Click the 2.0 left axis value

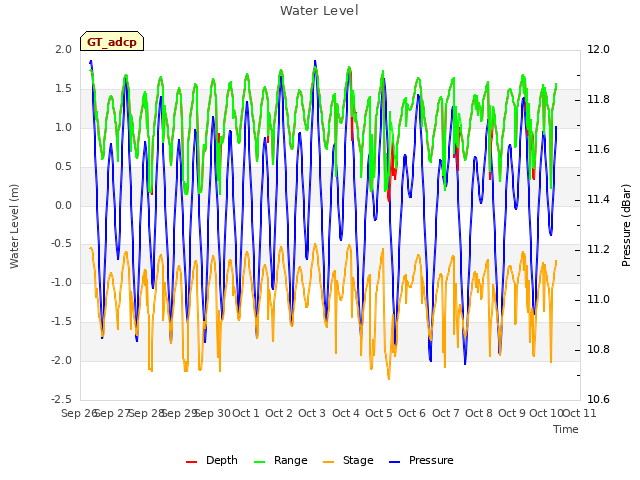[x=63, y=49]
